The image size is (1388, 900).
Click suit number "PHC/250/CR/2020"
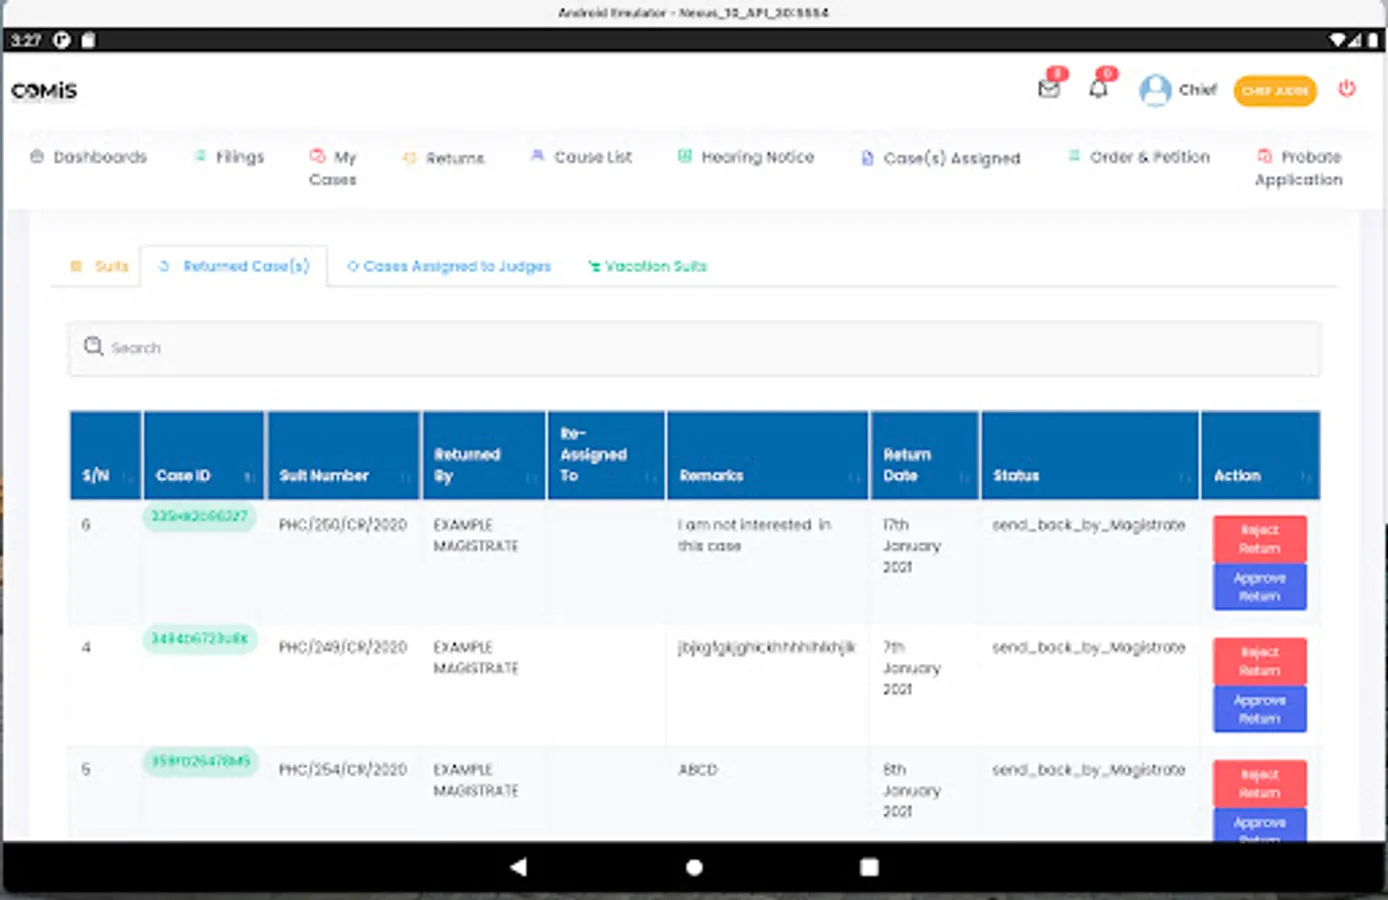(x=343, y=525)
